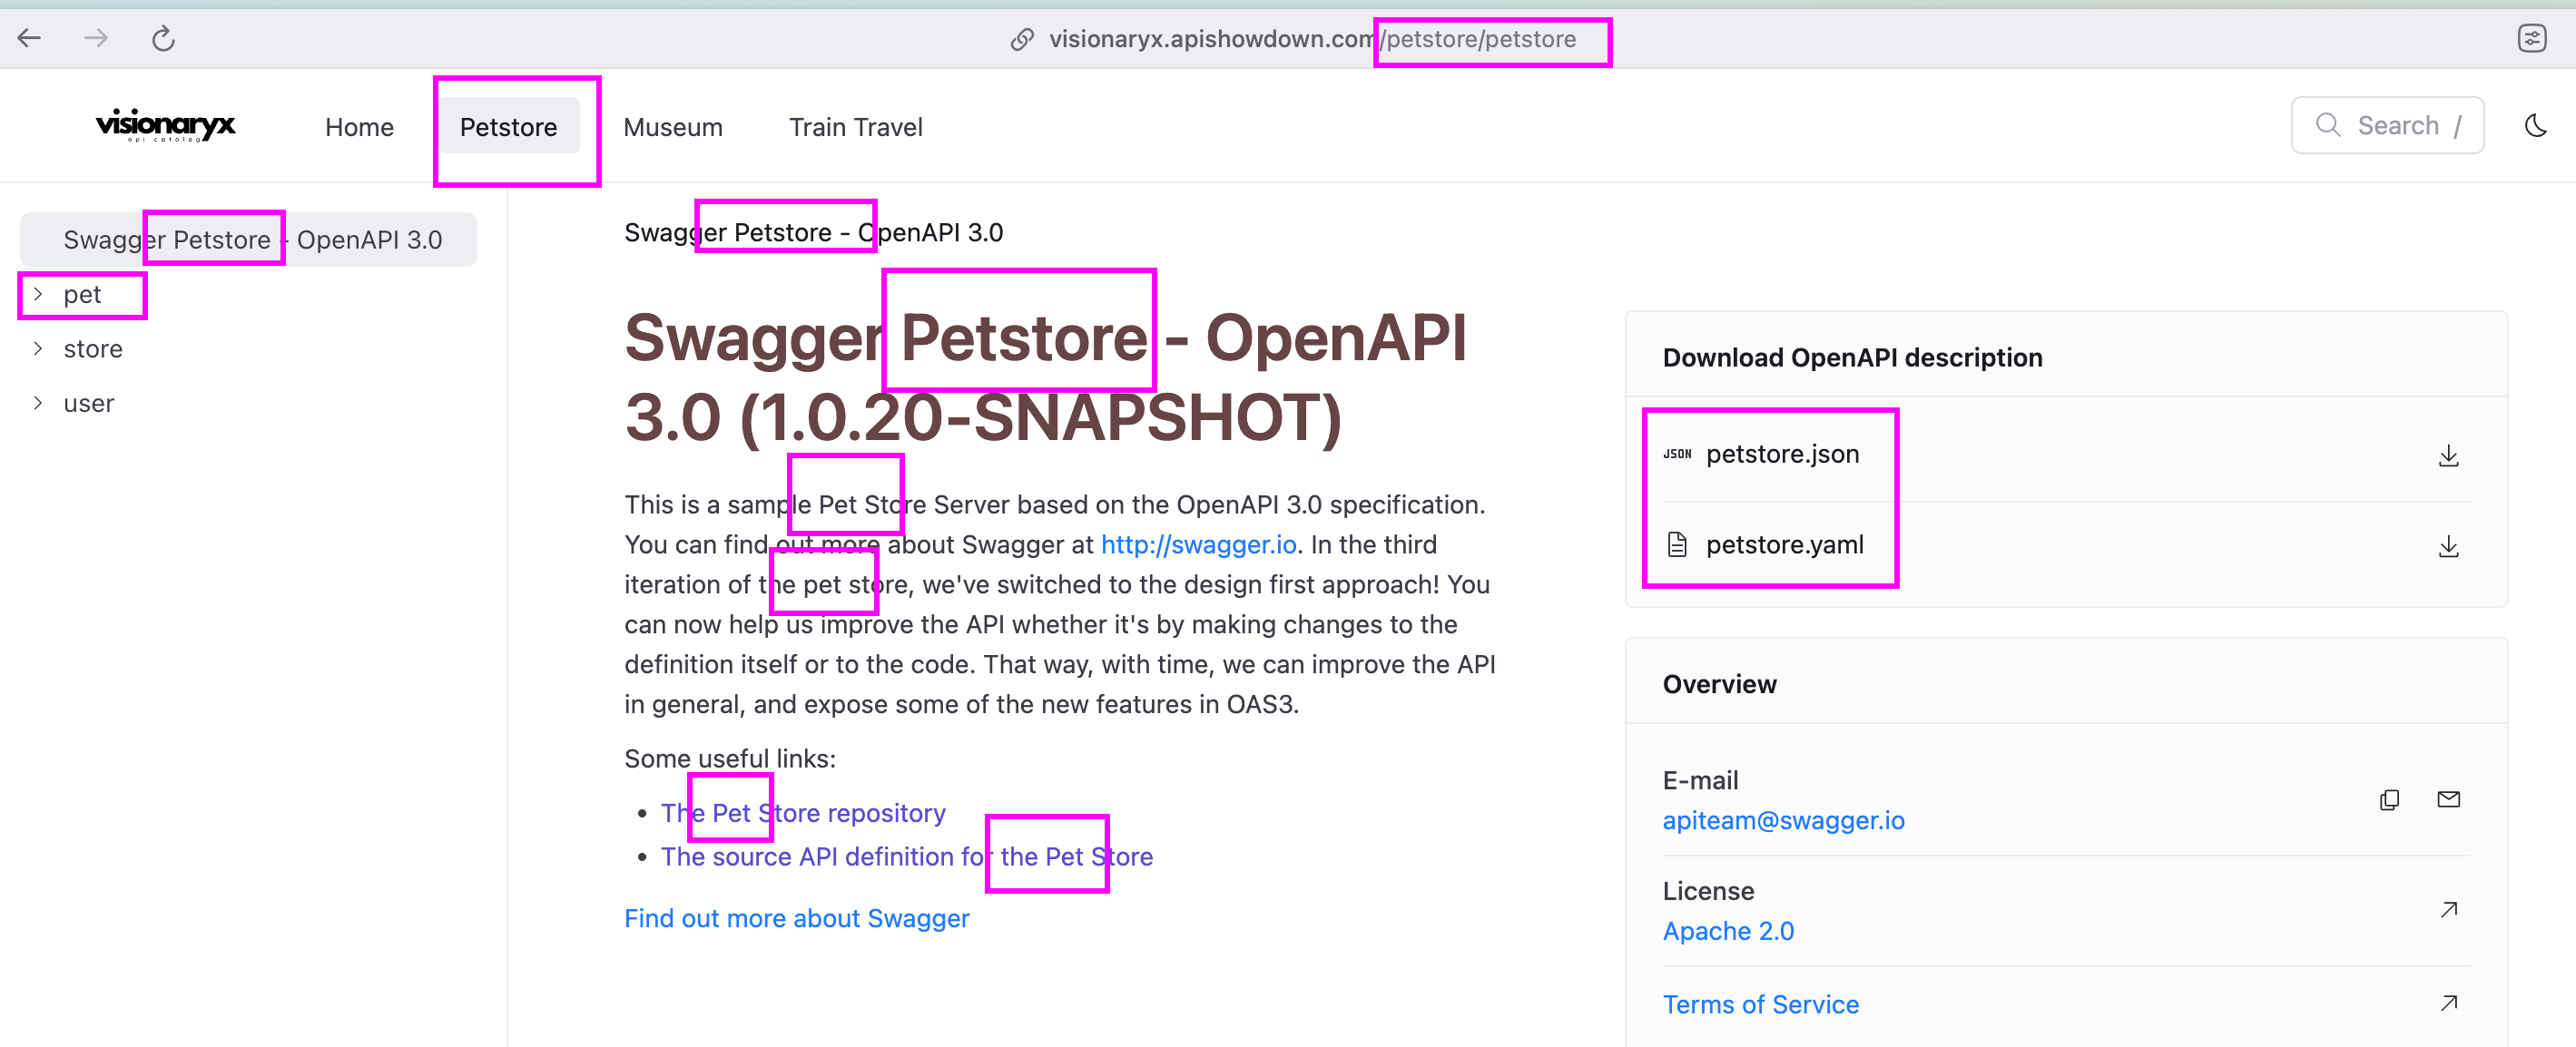The height and width of the screenshot is (1047, 2576).
Task: Download petstore.yaml with its download arrow
Action: pos(2448,546)
